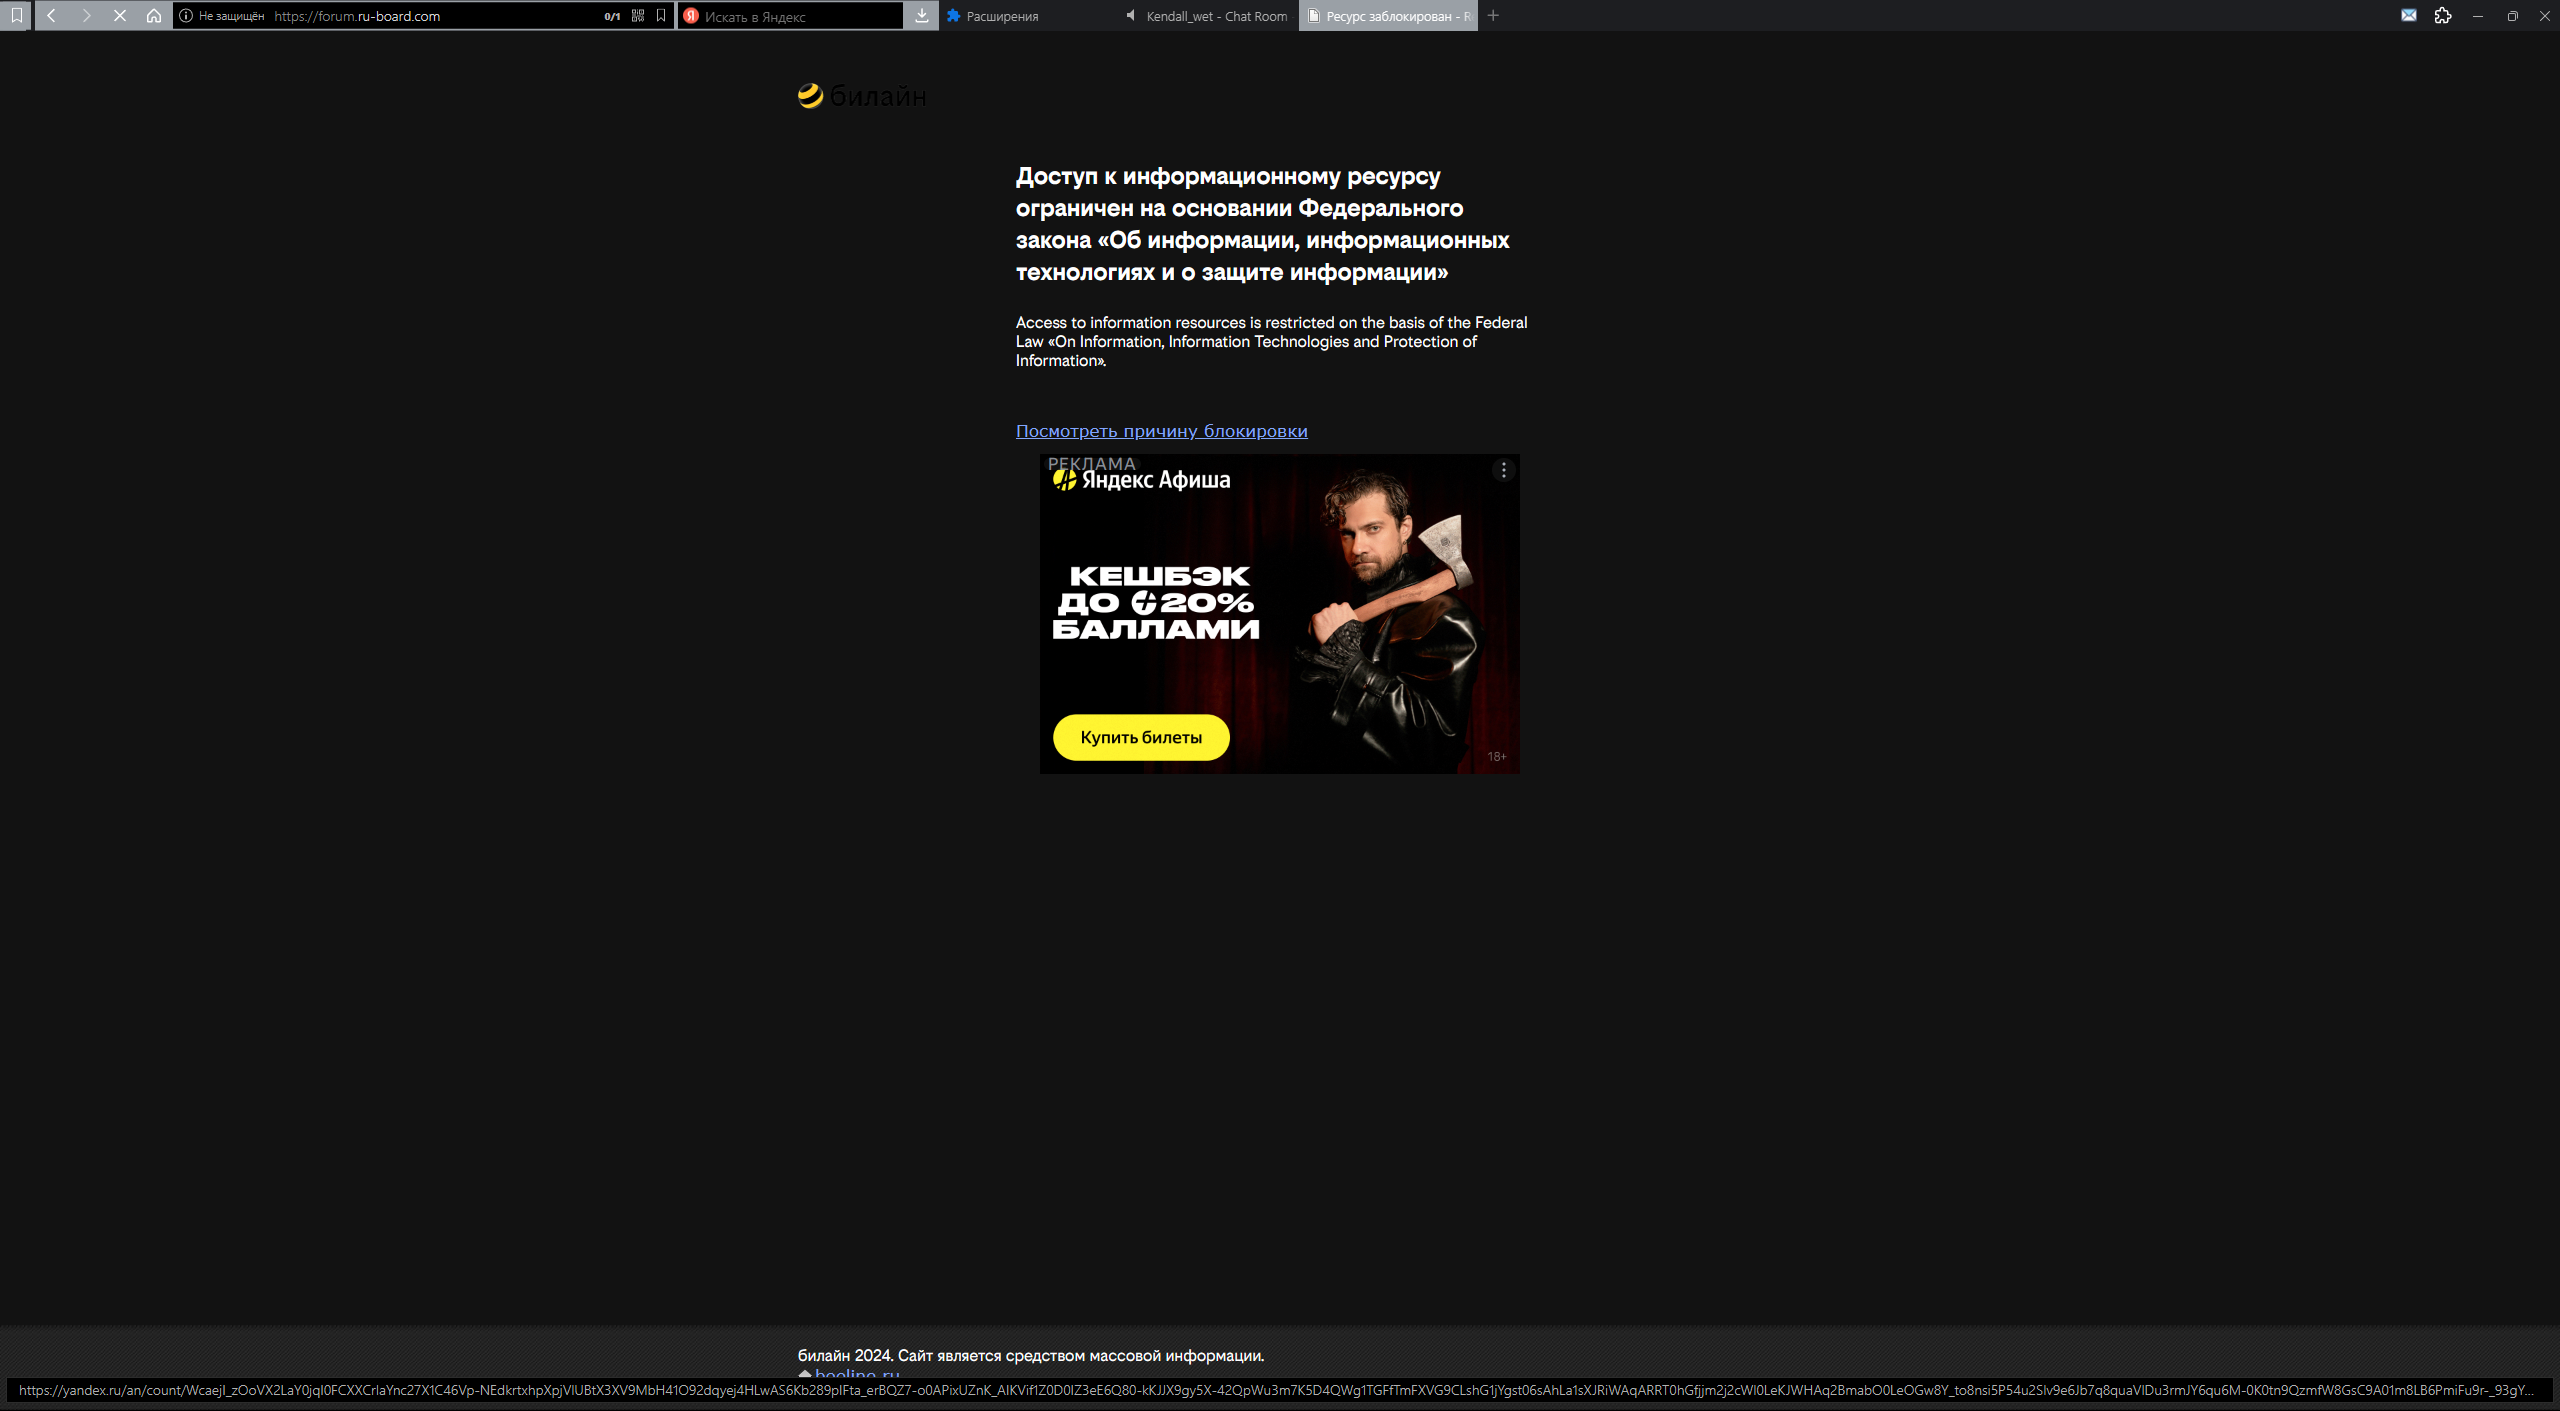The width and height of the screenshot is (2560, 1411).
Task: Go back to the previous page
Action: (x=52, y=15)
